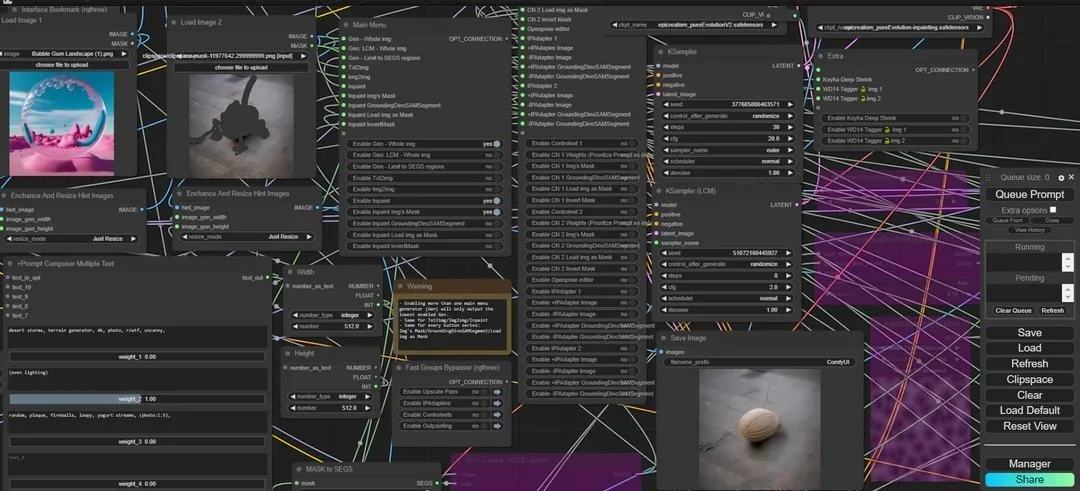Click View History button
Screen dimensions: 1080x491
pyautogui.click(x=1030, y=229)
